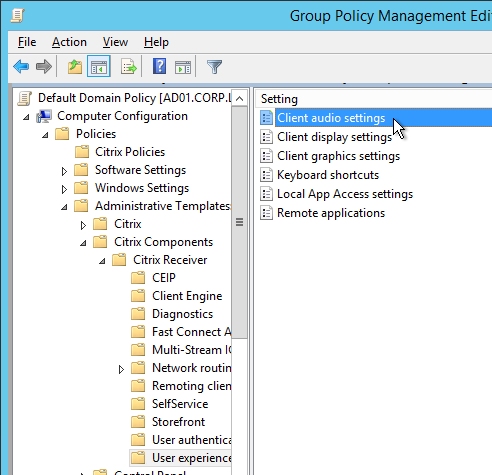Click the Up one level folder icon
The height and width of the screenshot is (475, 492).
pyautogui.click(x=75, y=67)
